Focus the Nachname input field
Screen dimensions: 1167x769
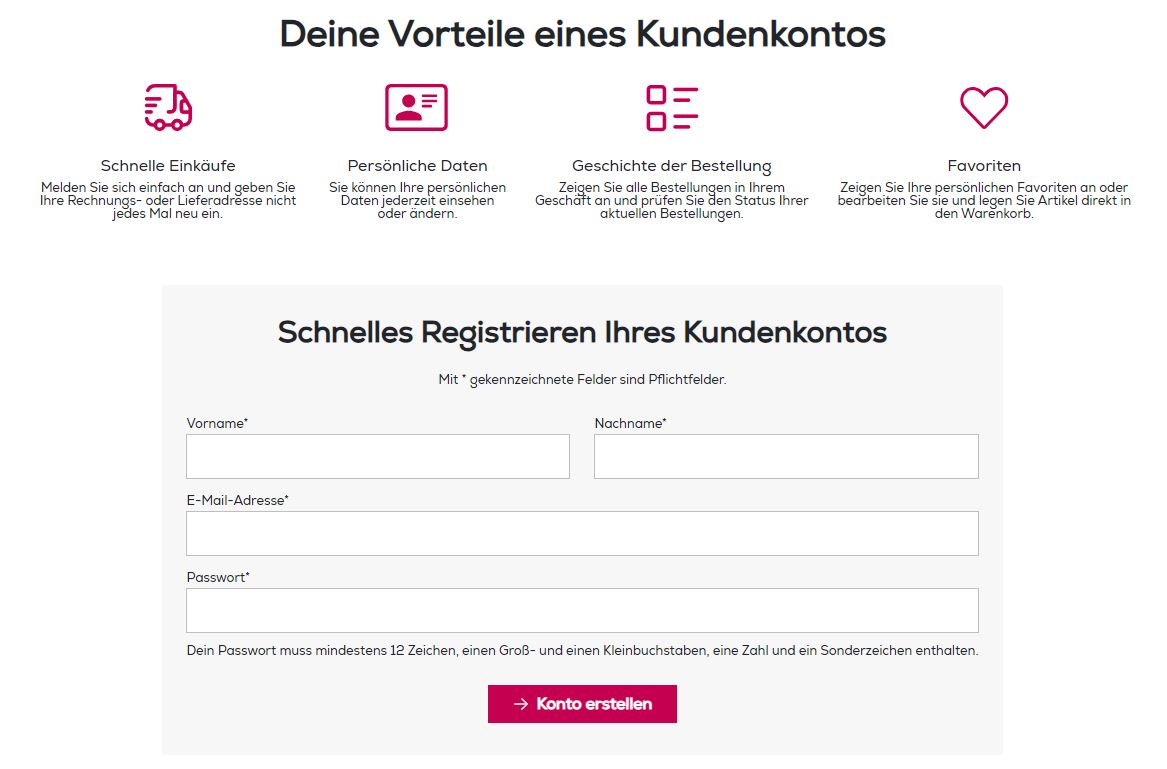786,456
